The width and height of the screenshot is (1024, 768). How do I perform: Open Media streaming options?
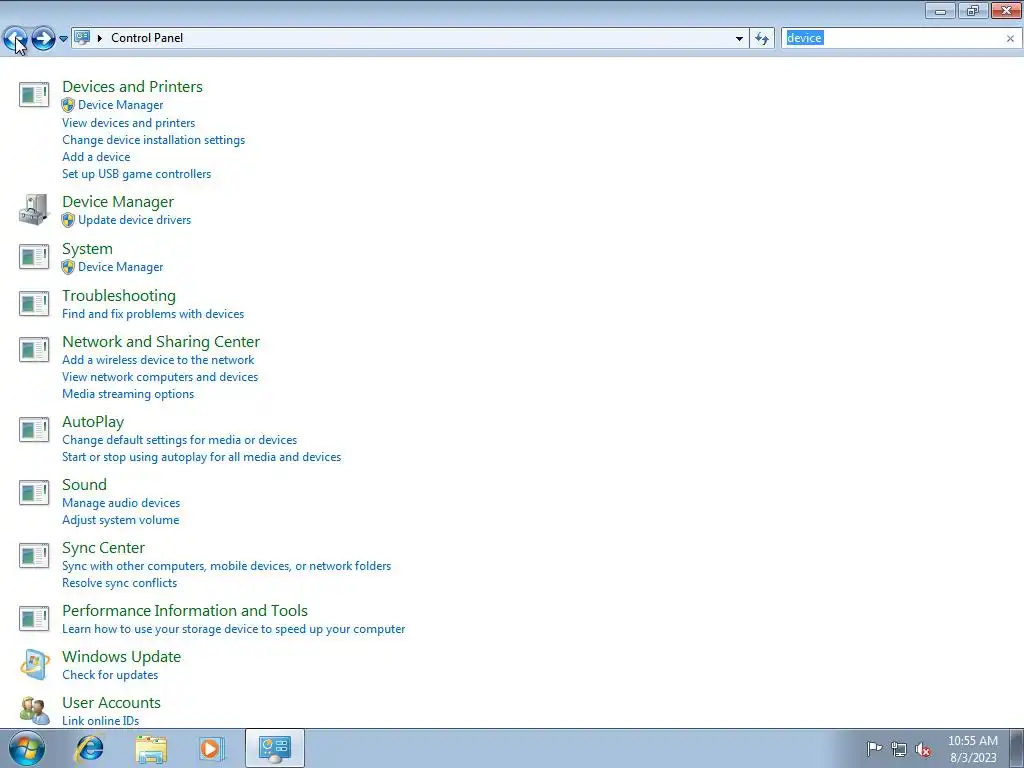pos(128,394)
